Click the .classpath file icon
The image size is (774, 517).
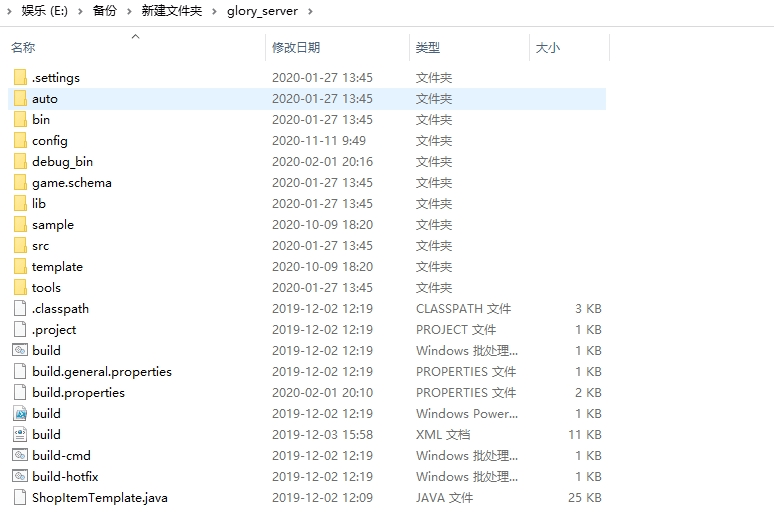(x=20, y=309)
